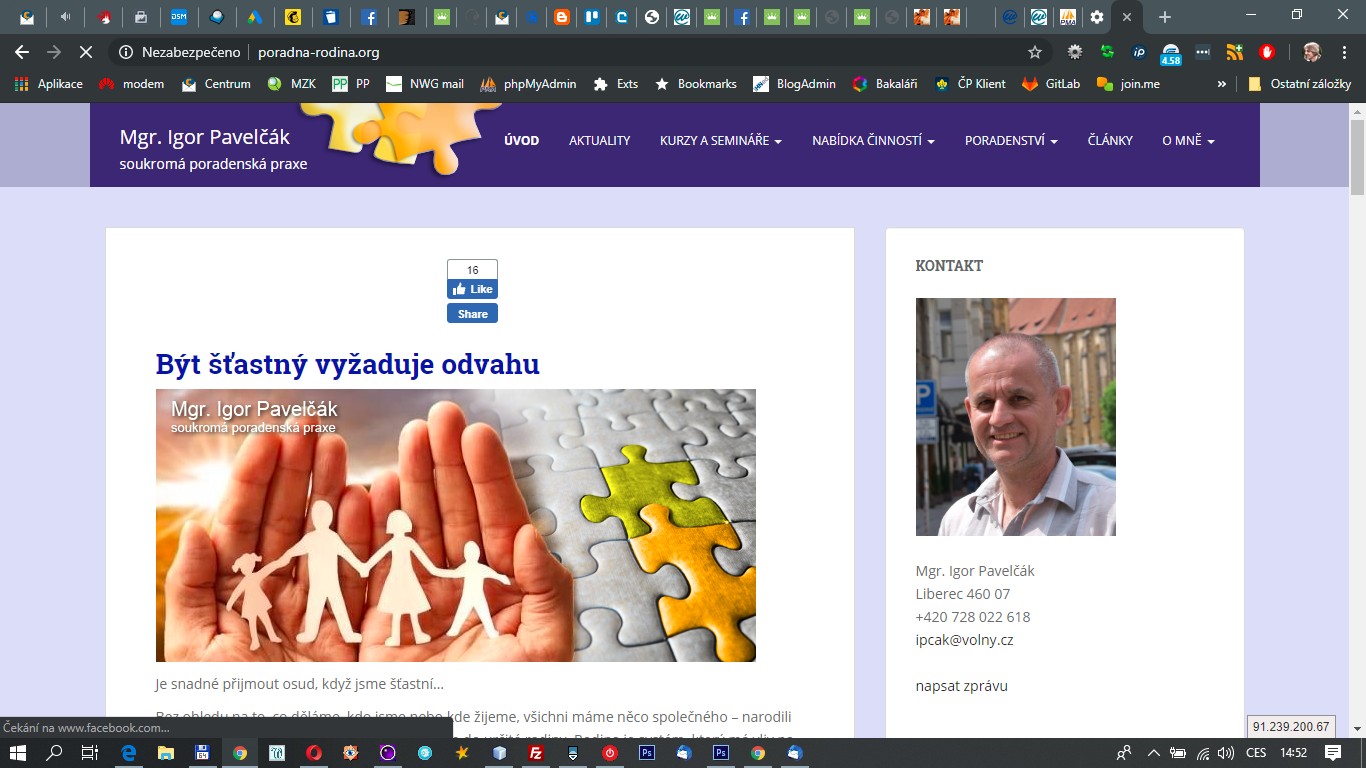Viewport: 1366px width, 768px height.
Task: Expand the PORADENSTVÍ dropdown
Action: pyautogui.click(x=1010, y=141)
